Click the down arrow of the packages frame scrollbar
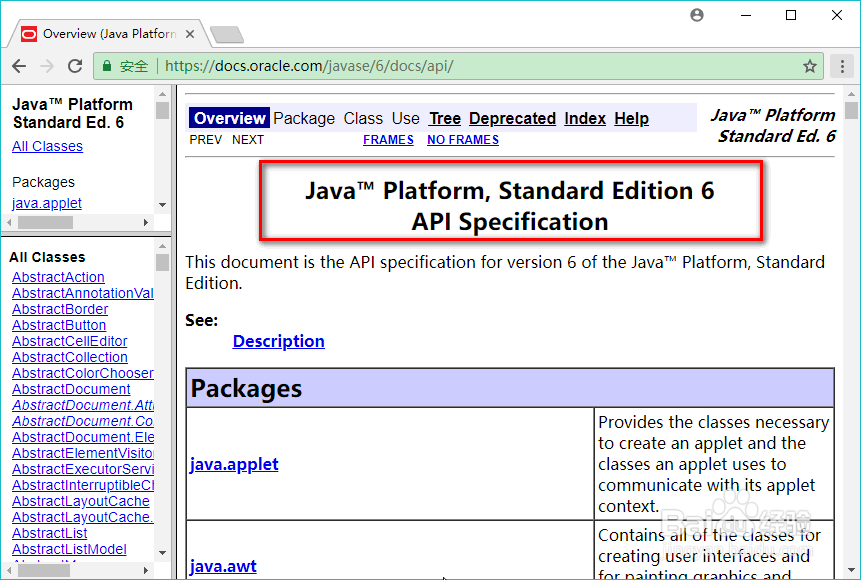The height and width of the screenshot is (580, 861). [x=162, y=205]
